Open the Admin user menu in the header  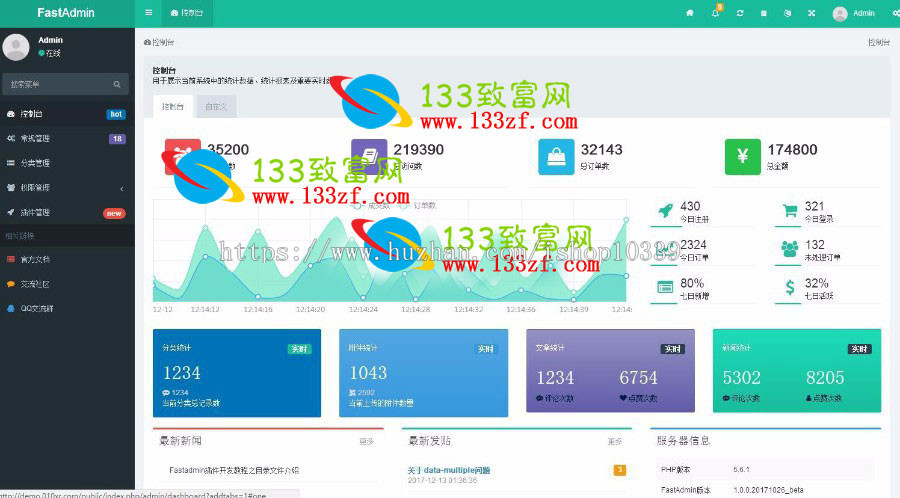(x=854, y=13)
